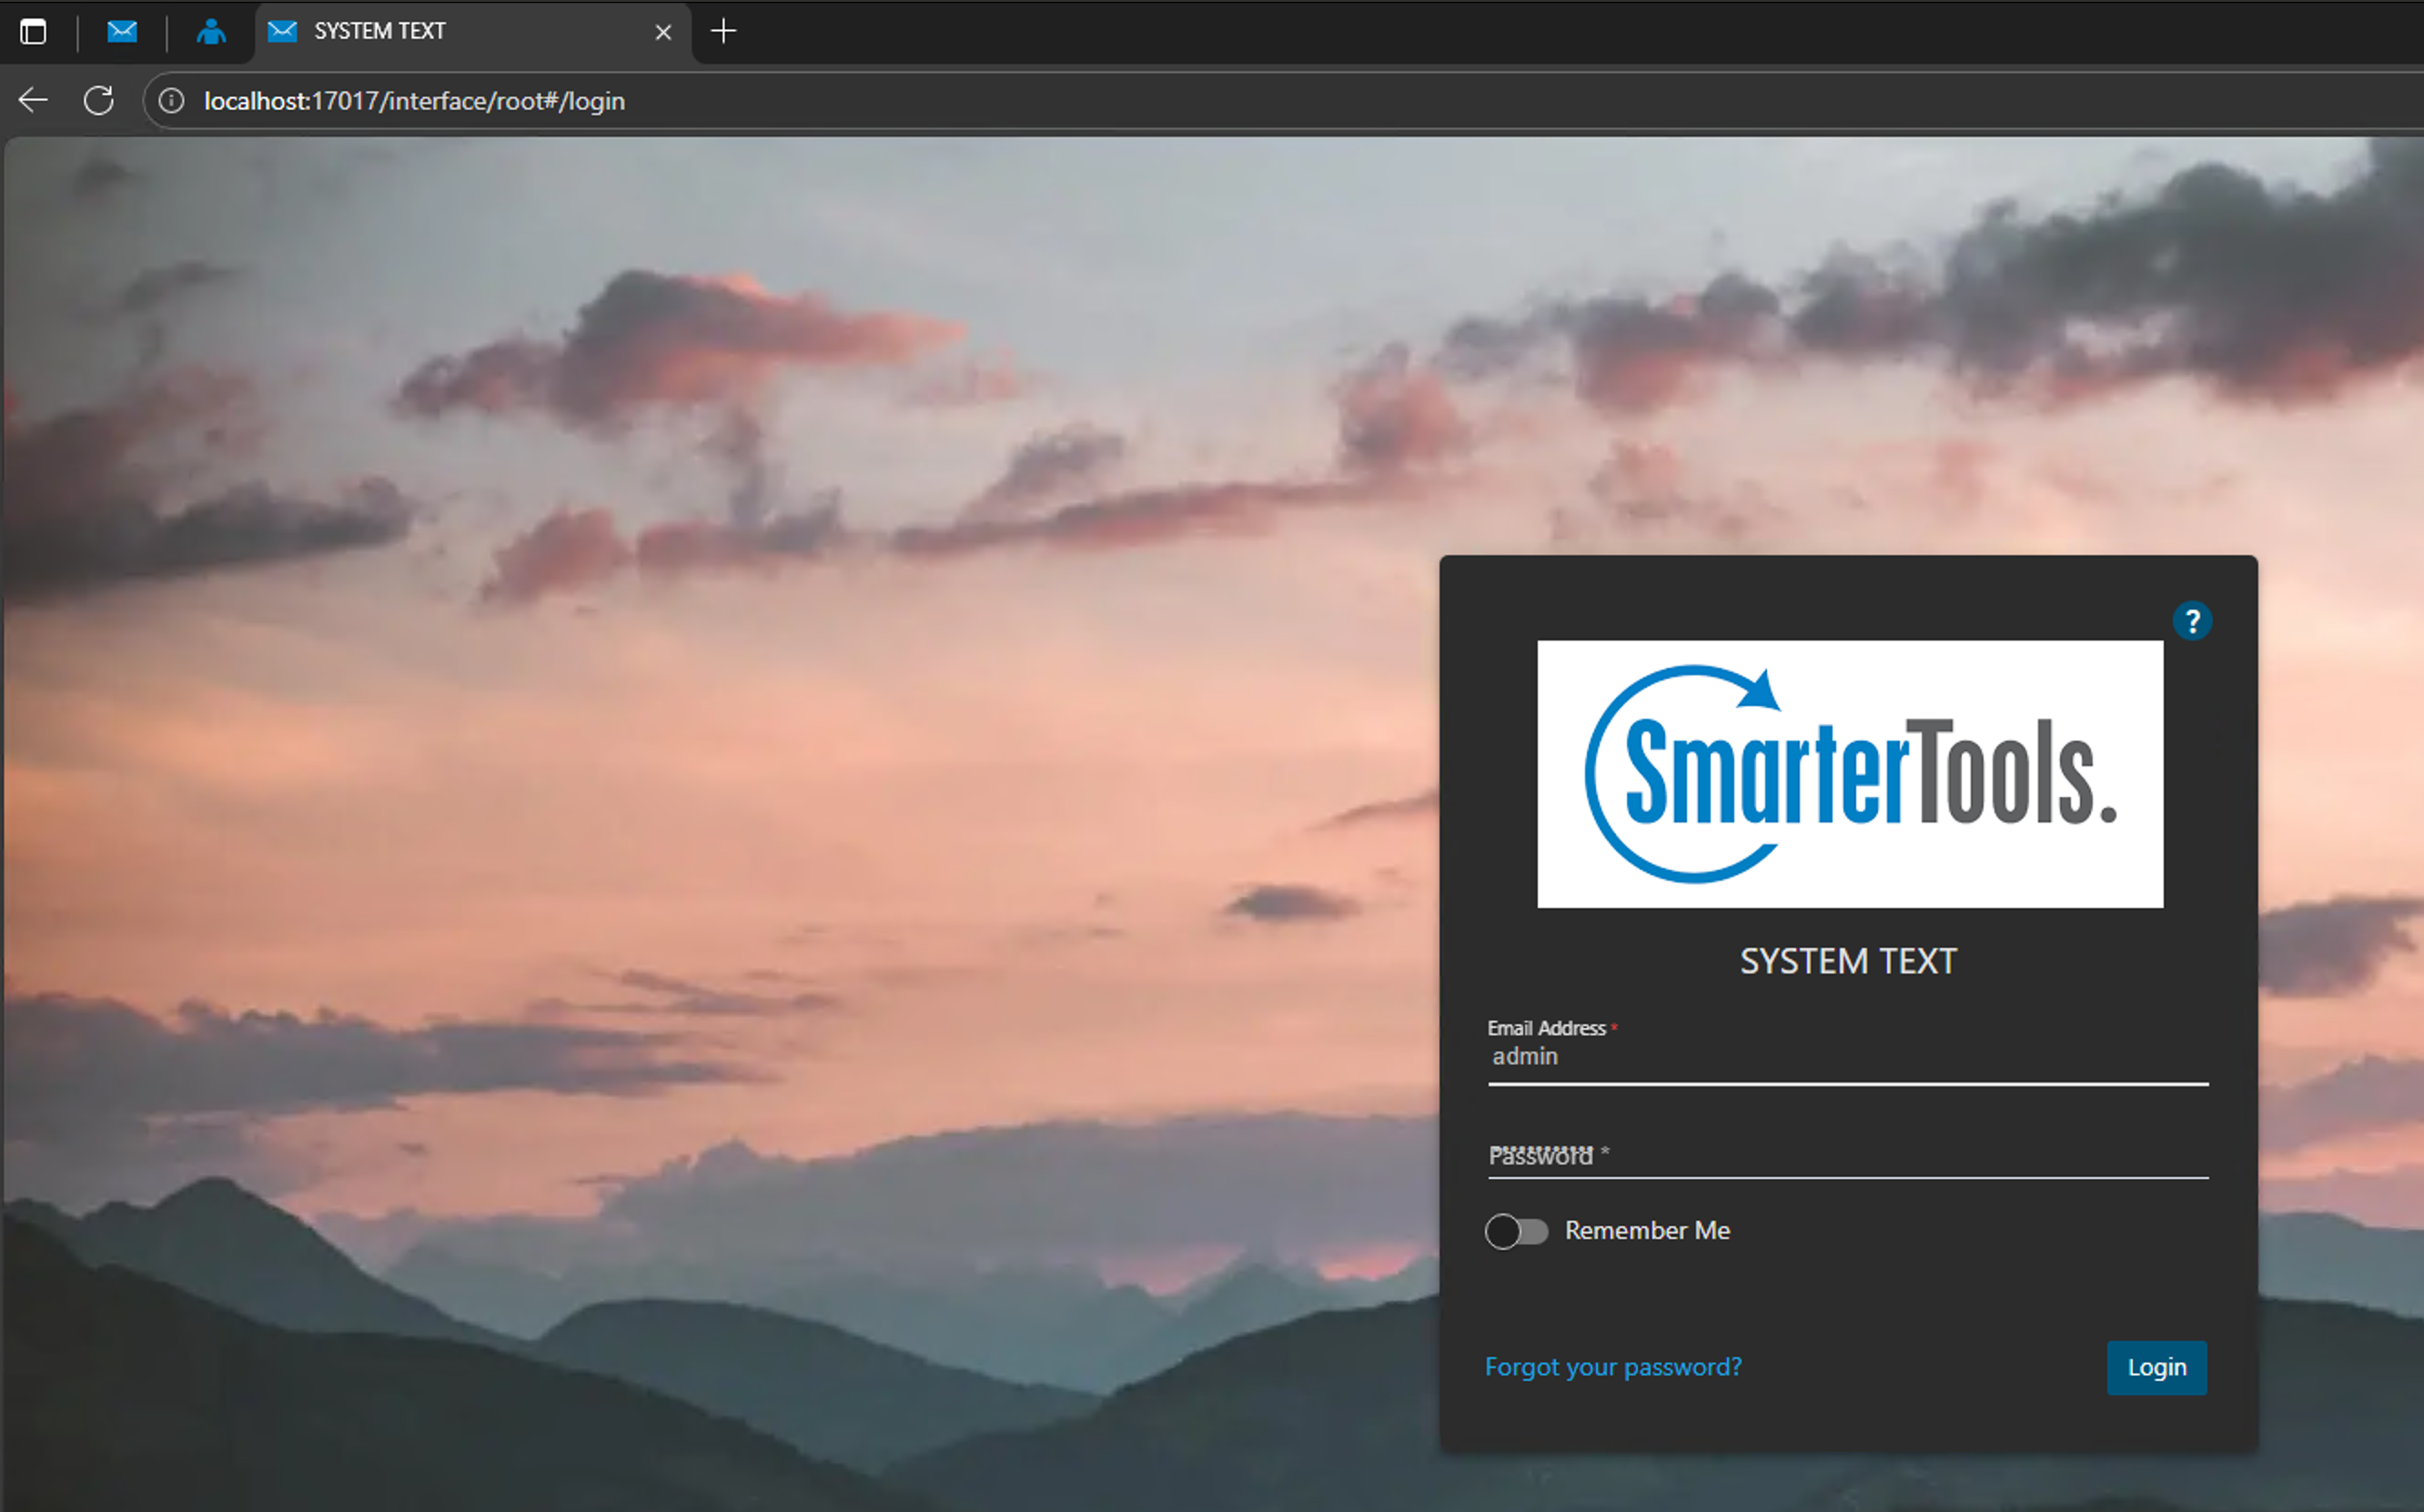
Task: Click the Forgot your password link
Action: pos(1612,1367)
